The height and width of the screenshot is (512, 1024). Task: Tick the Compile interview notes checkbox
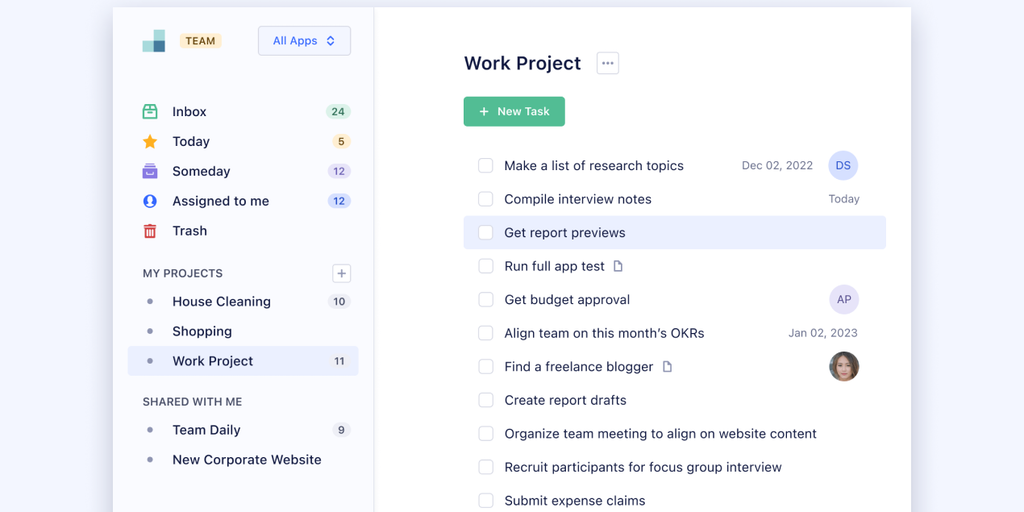(x=486, y=199)
